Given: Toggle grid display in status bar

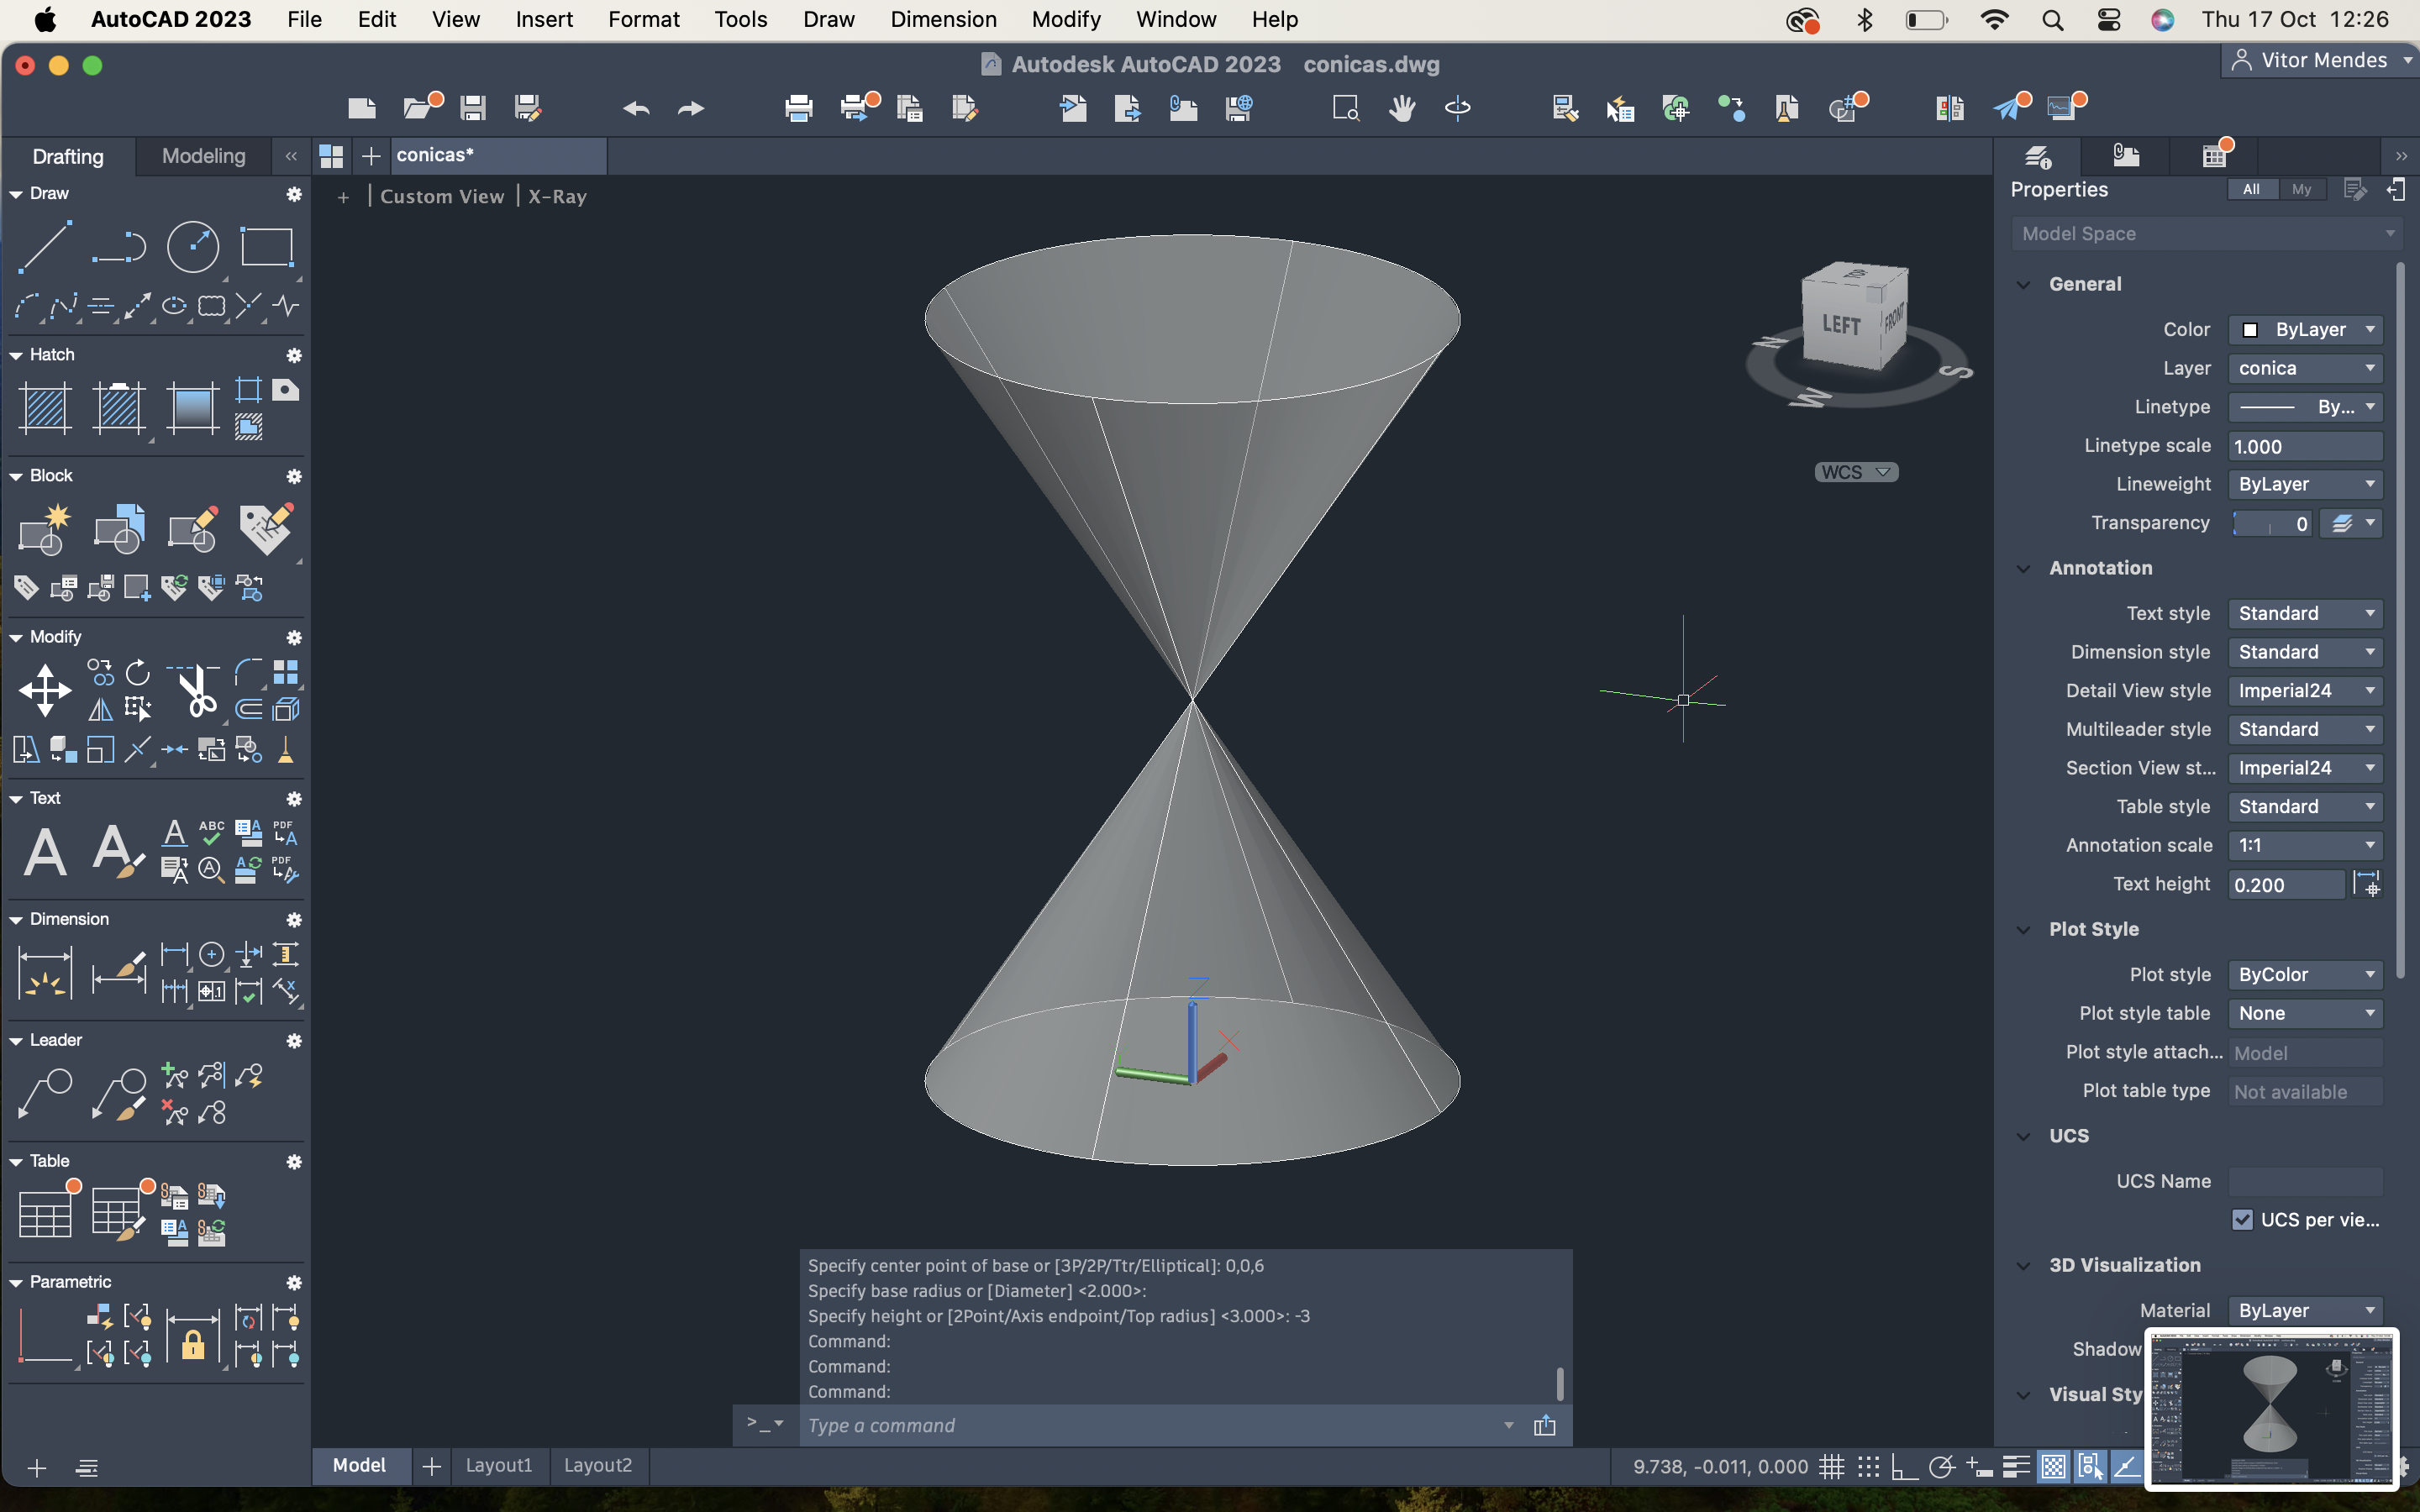Looking at the screenshot, I should pyautogui.click(x=1831, y=1466).
